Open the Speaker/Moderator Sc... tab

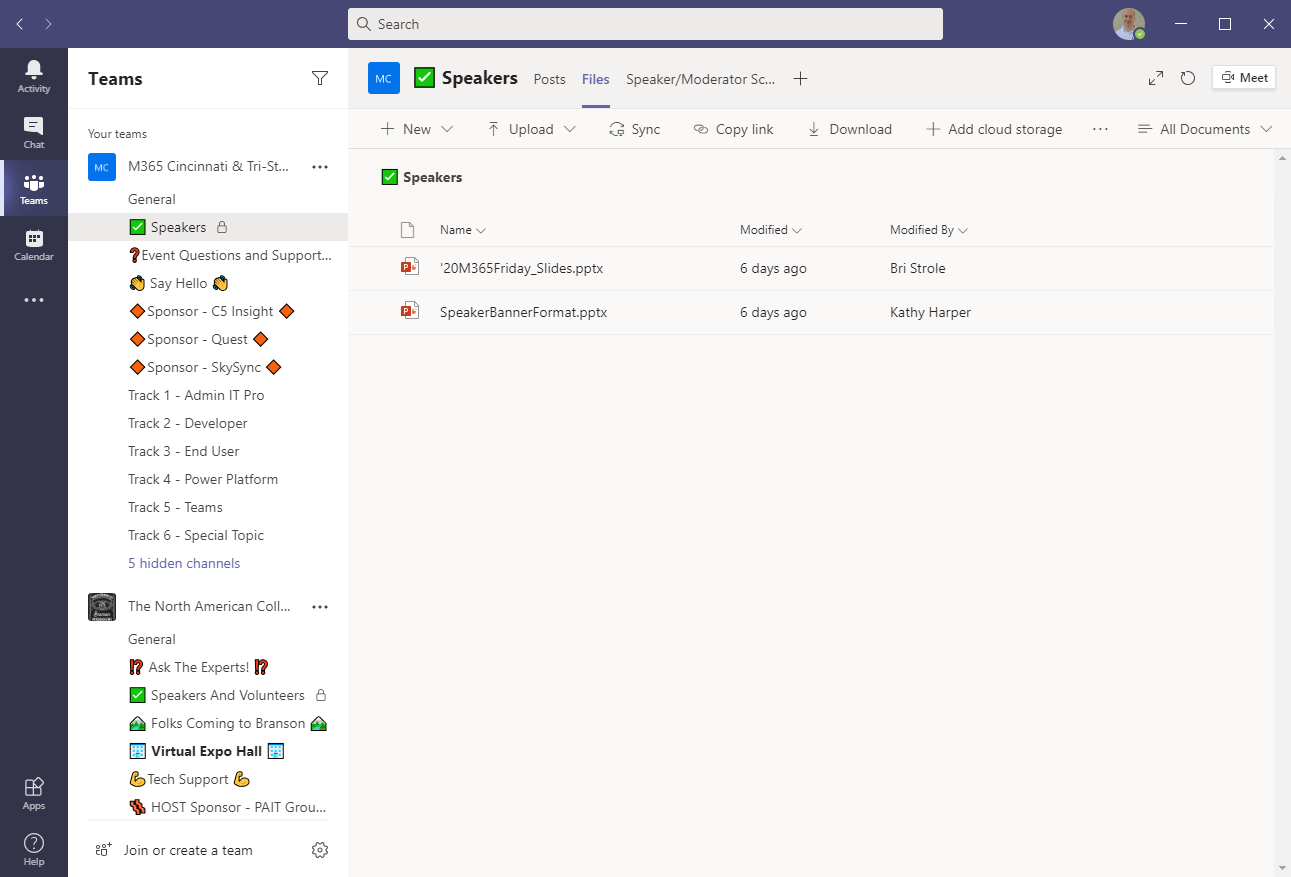pos(700,79)
